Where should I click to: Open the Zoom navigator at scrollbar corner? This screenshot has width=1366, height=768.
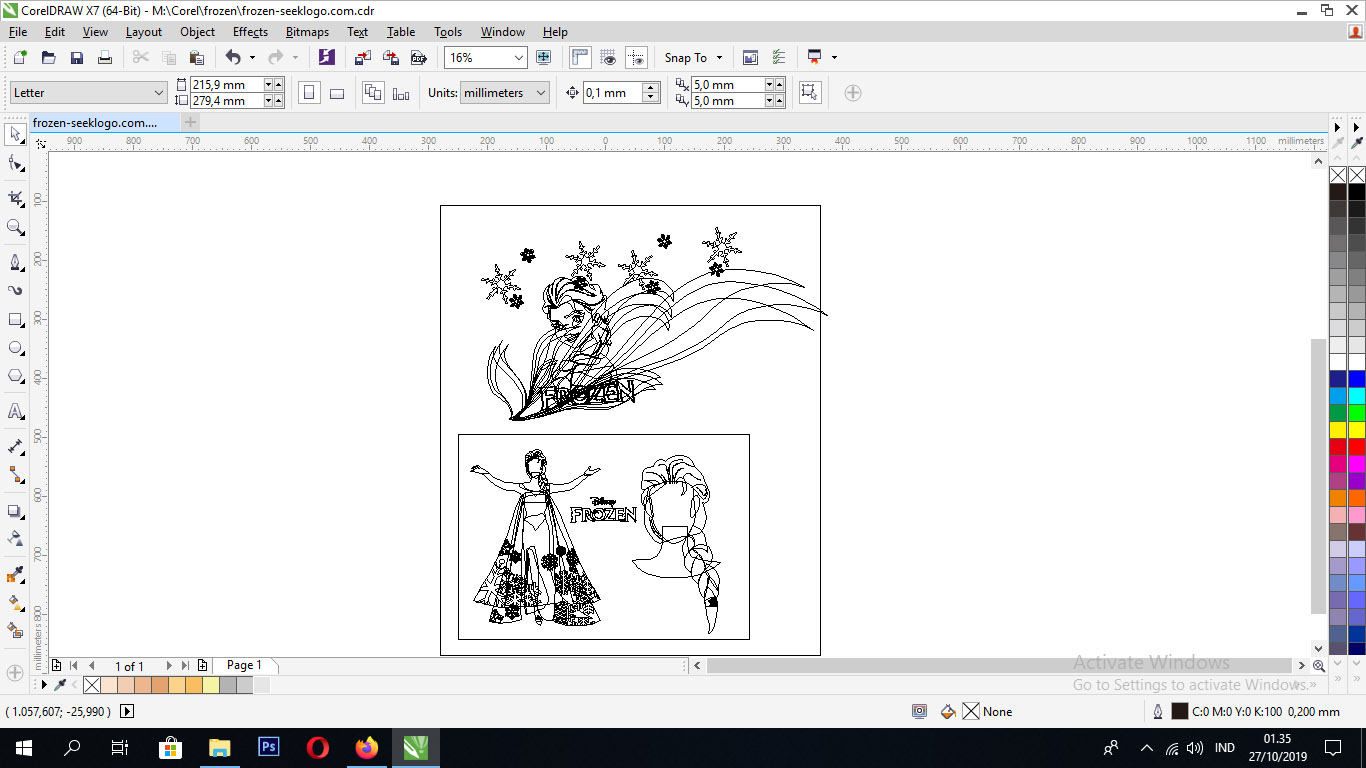pos(1319,665)
